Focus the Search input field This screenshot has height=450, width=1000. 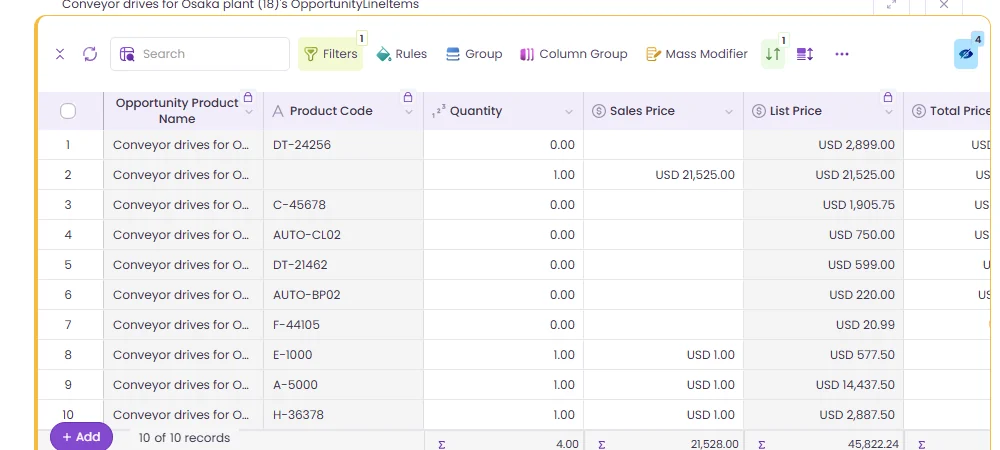[x=200, y=54]
